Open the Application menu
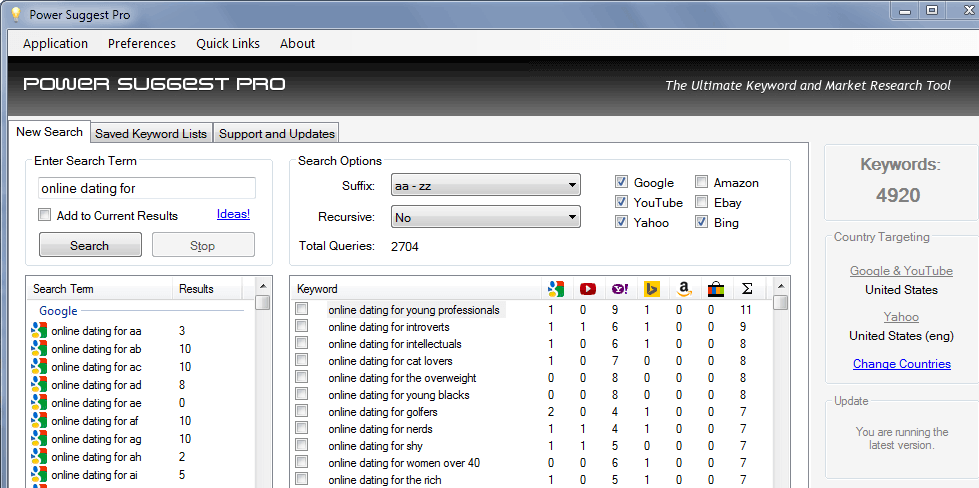 [x=56, y=44]
